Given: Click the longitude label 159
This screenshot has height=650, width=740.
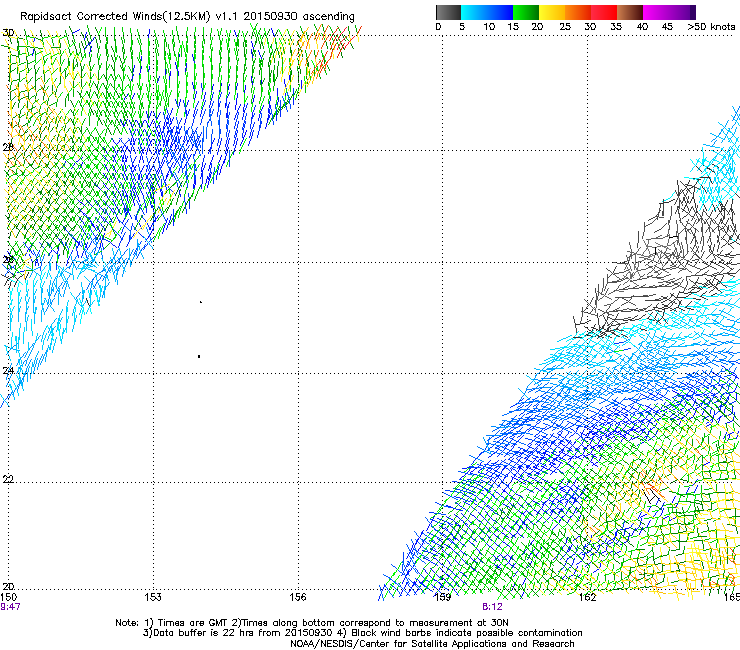Looking at the screenshot, I should pyautogui.click(x=442, y=597).
